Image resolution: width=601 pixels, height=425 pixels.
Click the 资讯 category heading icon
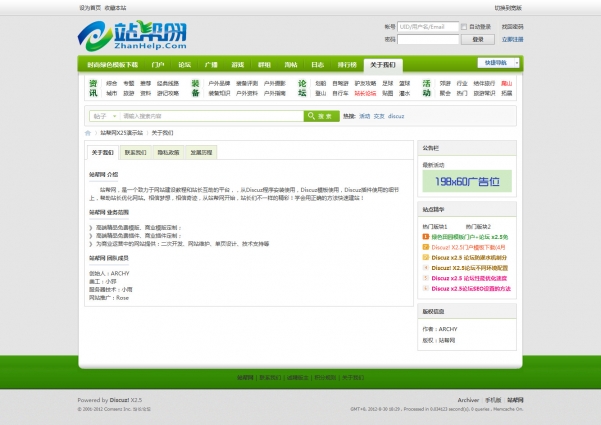pos(93,88)
